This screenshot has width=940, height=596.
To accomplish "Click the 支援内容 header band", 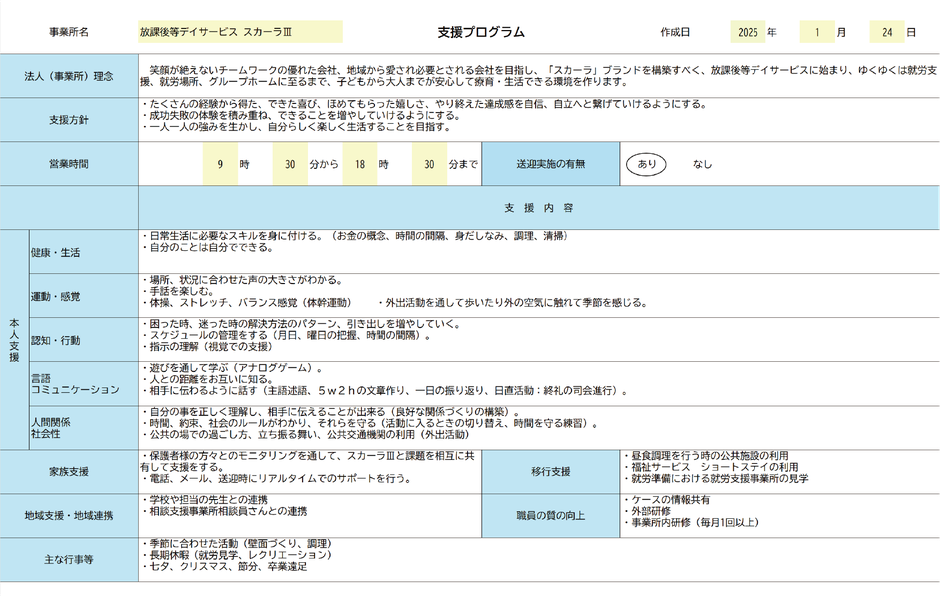I will click(x=538, y=207).
